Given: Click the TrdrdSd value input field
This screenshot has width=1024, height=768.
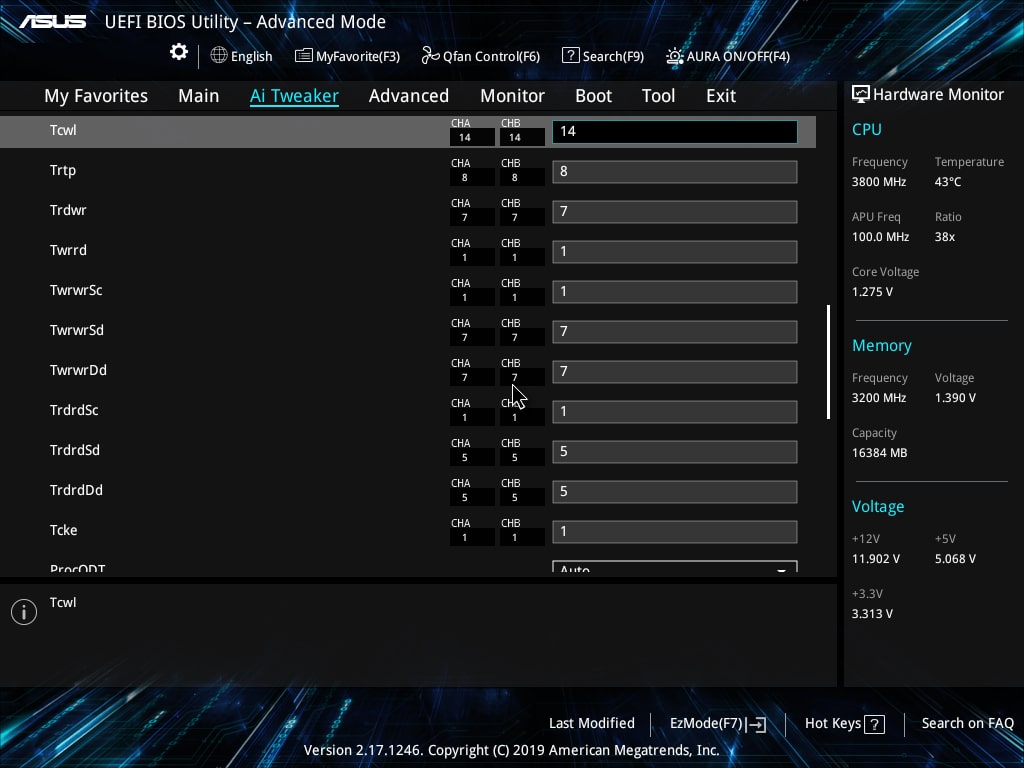Looking at the screenshot, I should tap(675, 451).
